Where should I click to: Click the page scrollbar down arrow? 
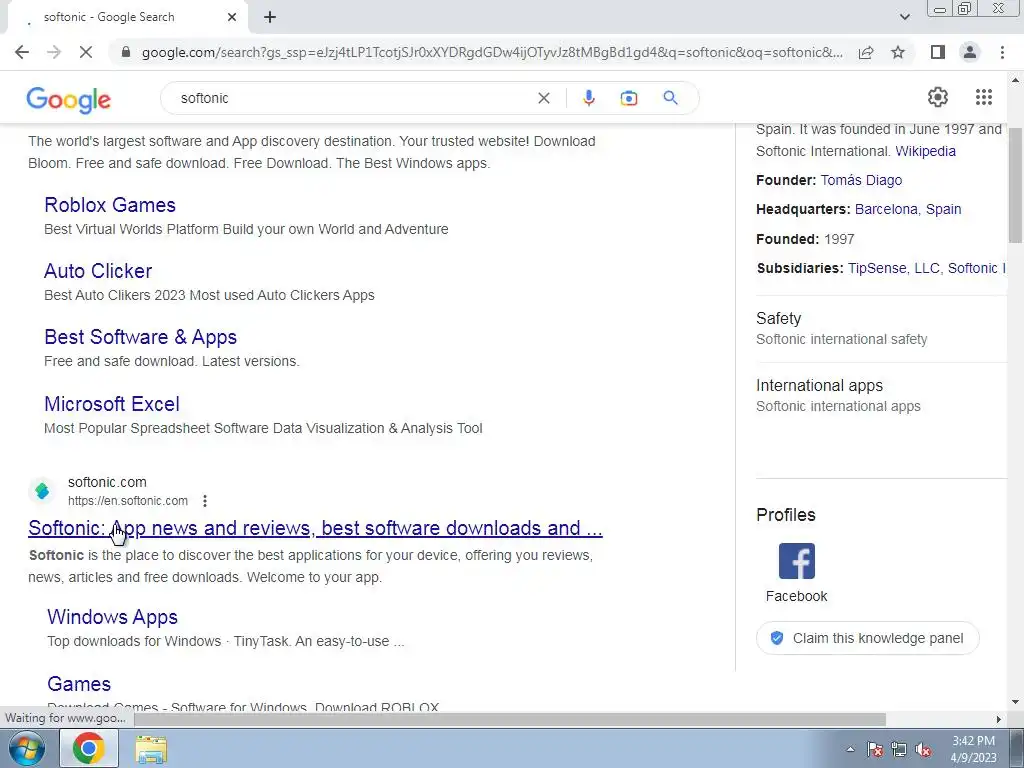point(1016,703)
